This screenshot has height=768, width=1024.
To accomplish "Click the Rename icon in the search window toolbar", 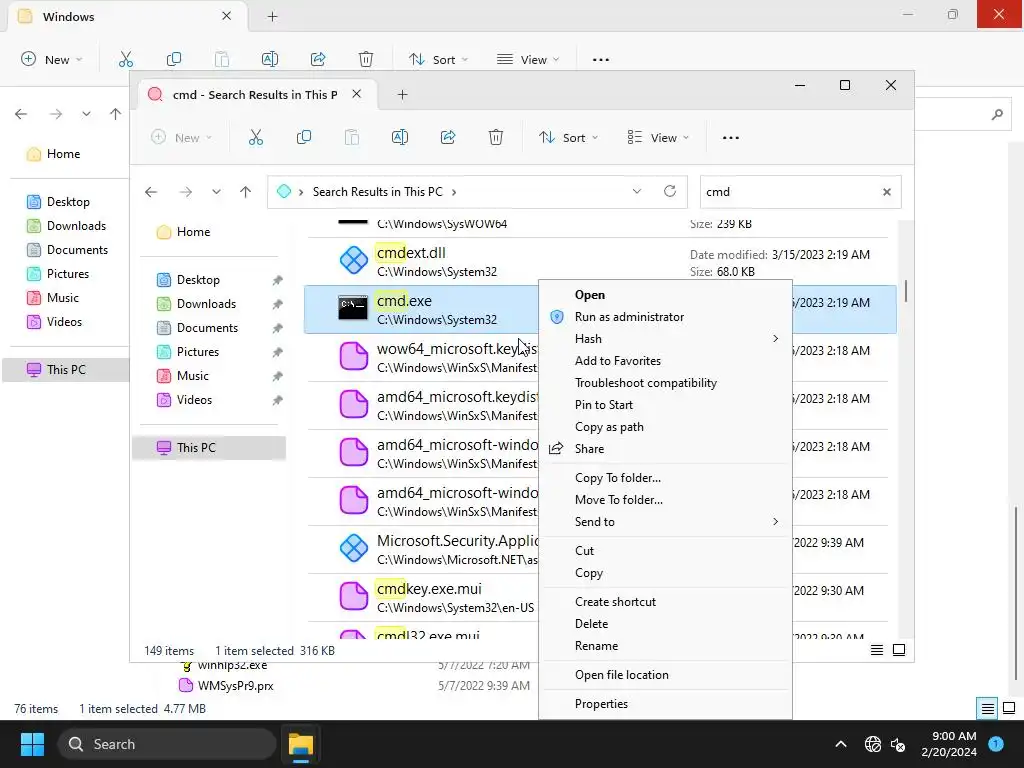I will click(400, 138).
